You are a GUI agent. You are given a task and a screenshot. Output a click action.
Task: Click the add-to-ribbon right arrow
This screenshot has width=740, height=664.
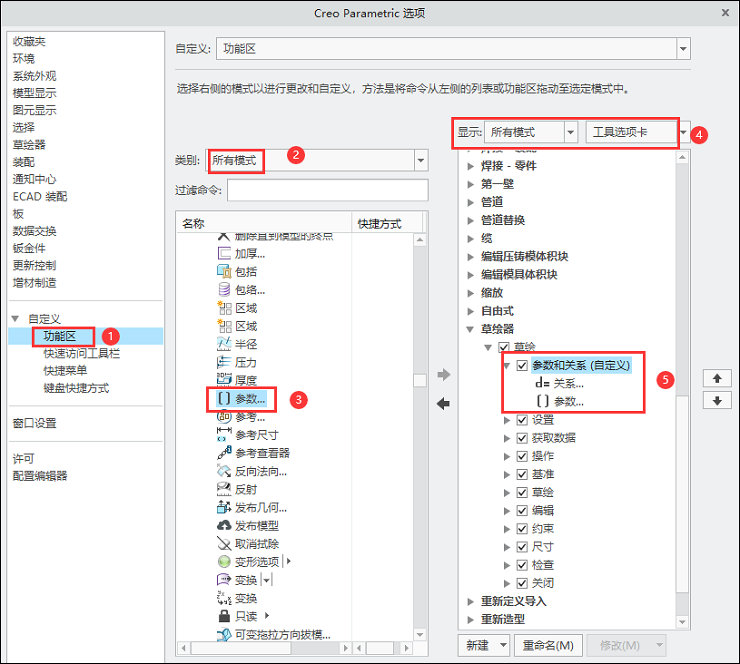tap(444, 375)
